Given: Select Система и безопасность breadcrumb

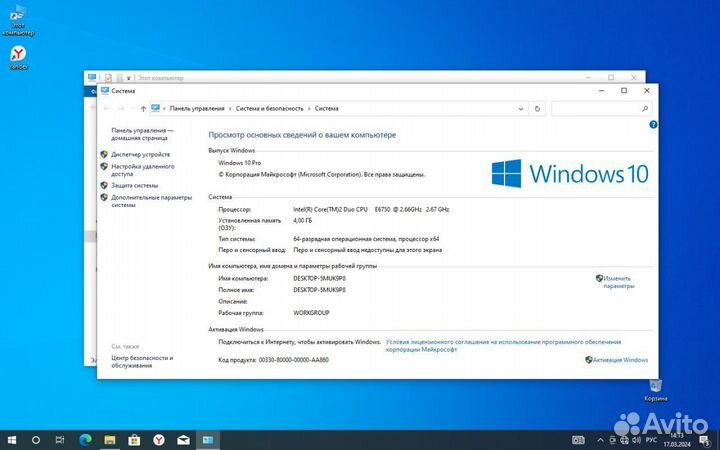Looking at the screenshot, I should tap(270, 109).
